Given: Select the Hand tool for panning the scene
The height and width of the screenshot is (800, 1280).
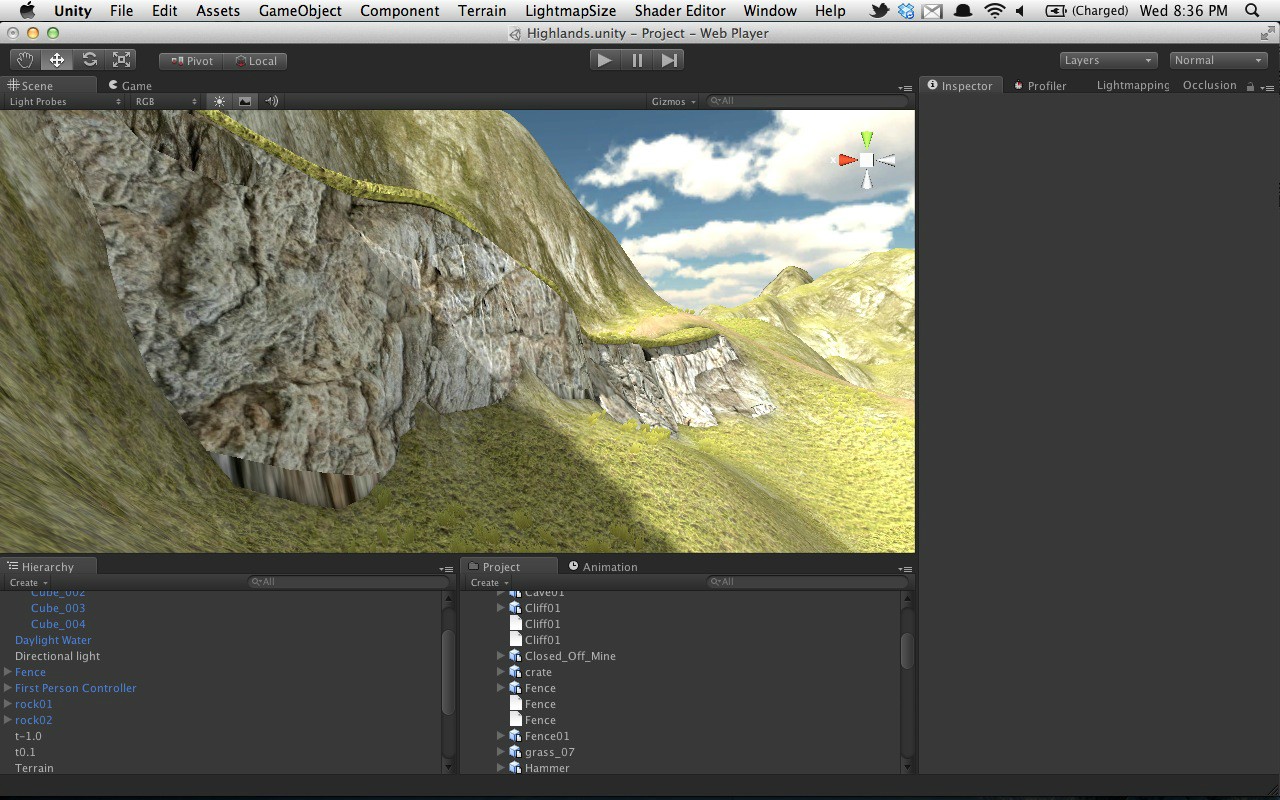Looking at the screenshot, I should (x=24, y=59).
